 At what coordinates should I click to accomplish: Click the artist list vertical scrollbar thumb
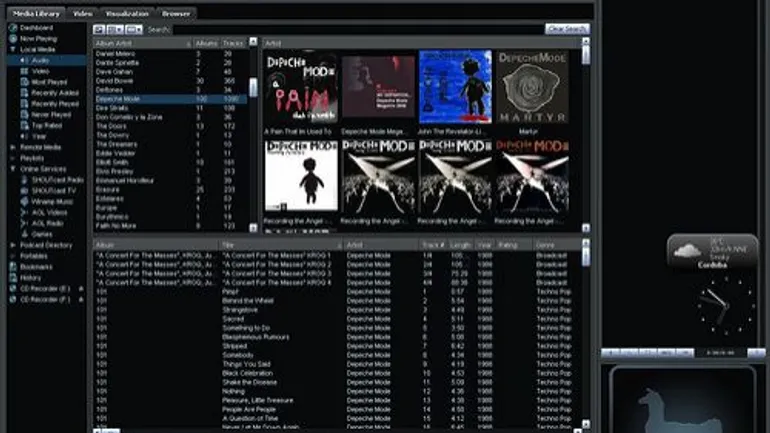point(253,87)
